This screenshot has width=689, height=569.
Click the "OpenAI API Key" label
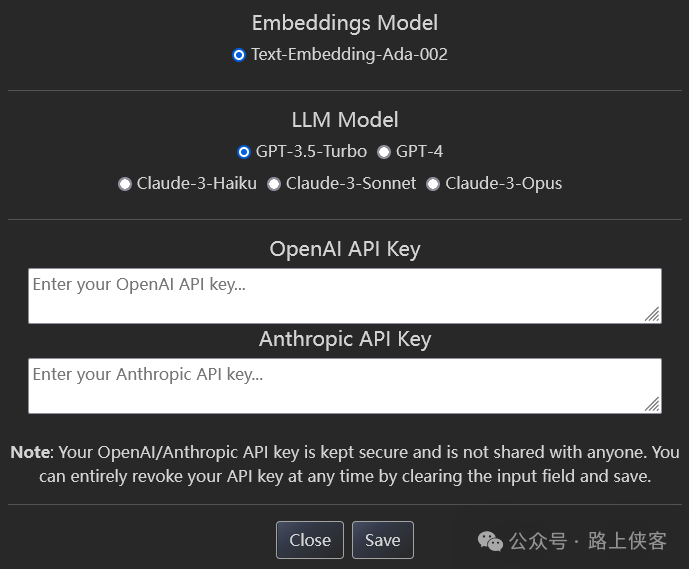point(344,249)
